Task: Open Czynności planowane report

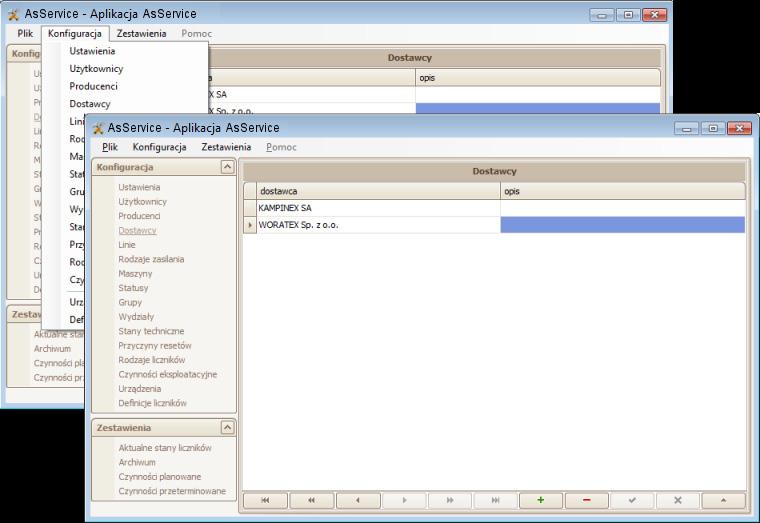Action: pyautogui.click(x=159, y=476)
